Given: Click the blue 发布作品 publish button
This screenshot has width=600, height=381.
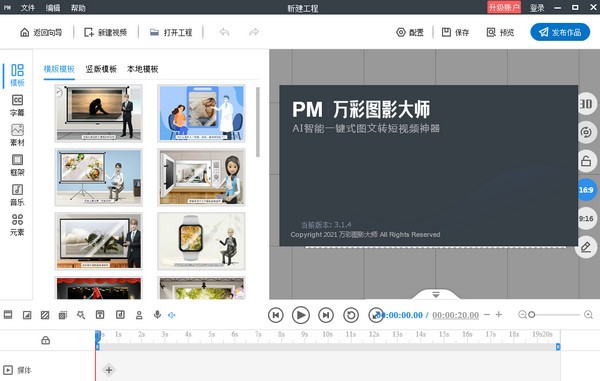Looking at the screenshot, I should click(560, 33).
